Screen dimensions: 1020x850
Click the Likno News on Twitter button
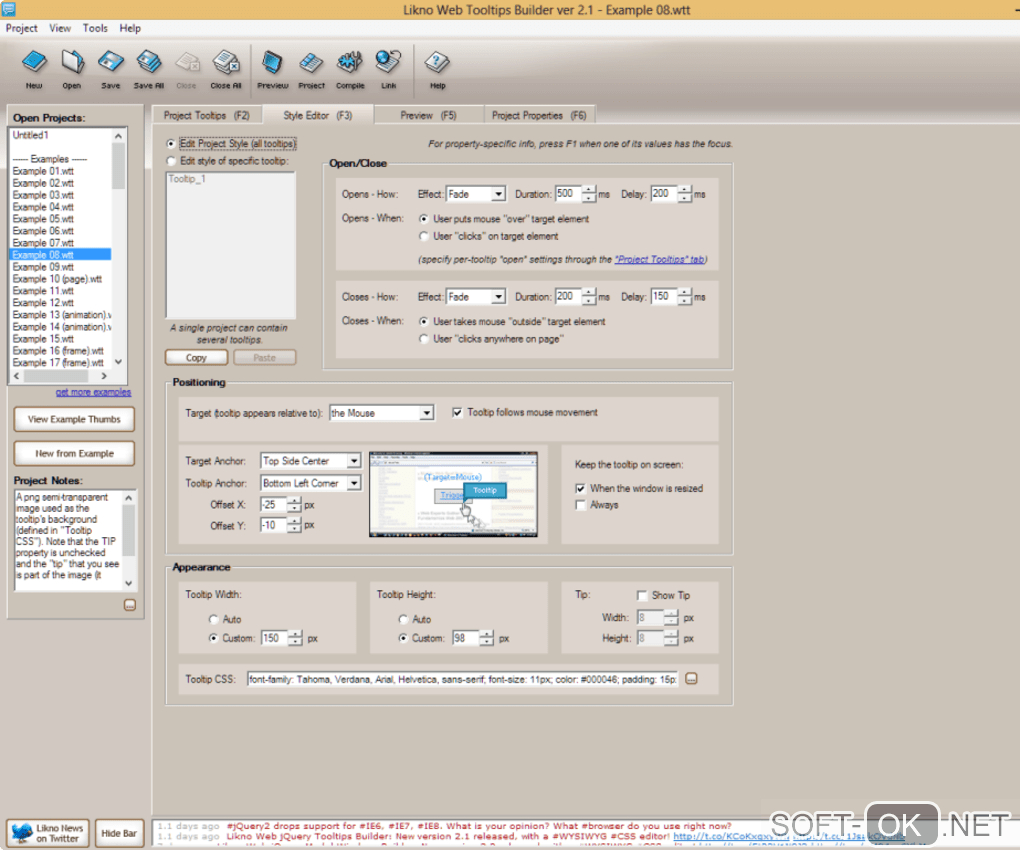tap(48, 833)
